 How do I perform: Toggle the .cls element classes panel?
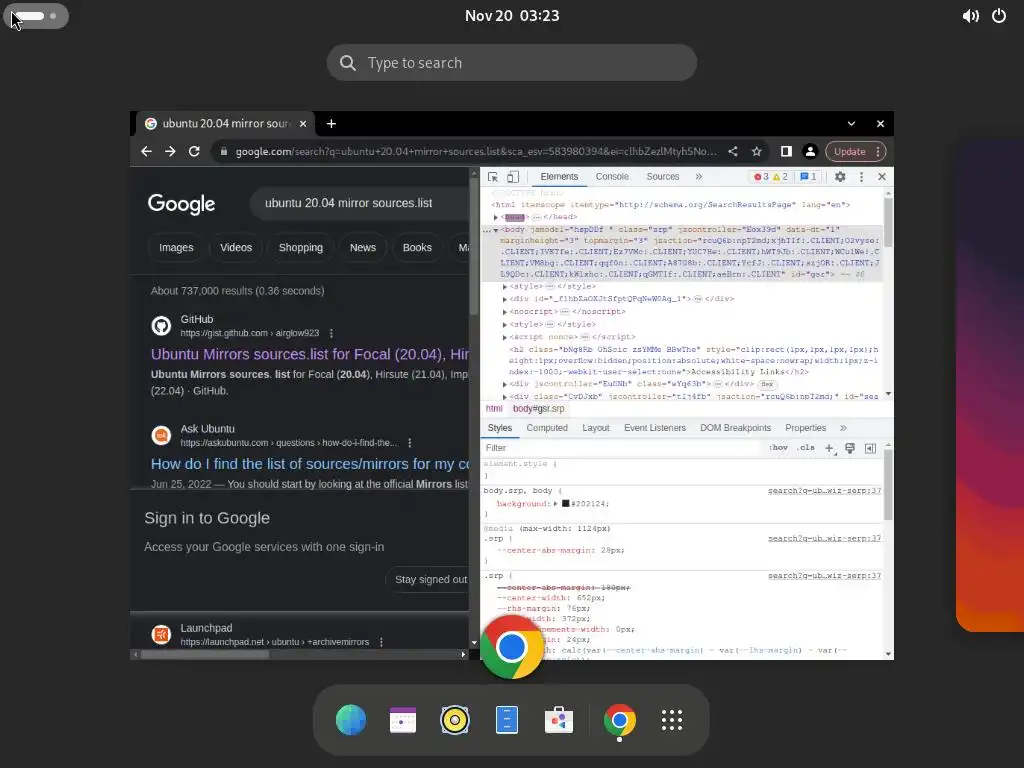pos(807,447)
